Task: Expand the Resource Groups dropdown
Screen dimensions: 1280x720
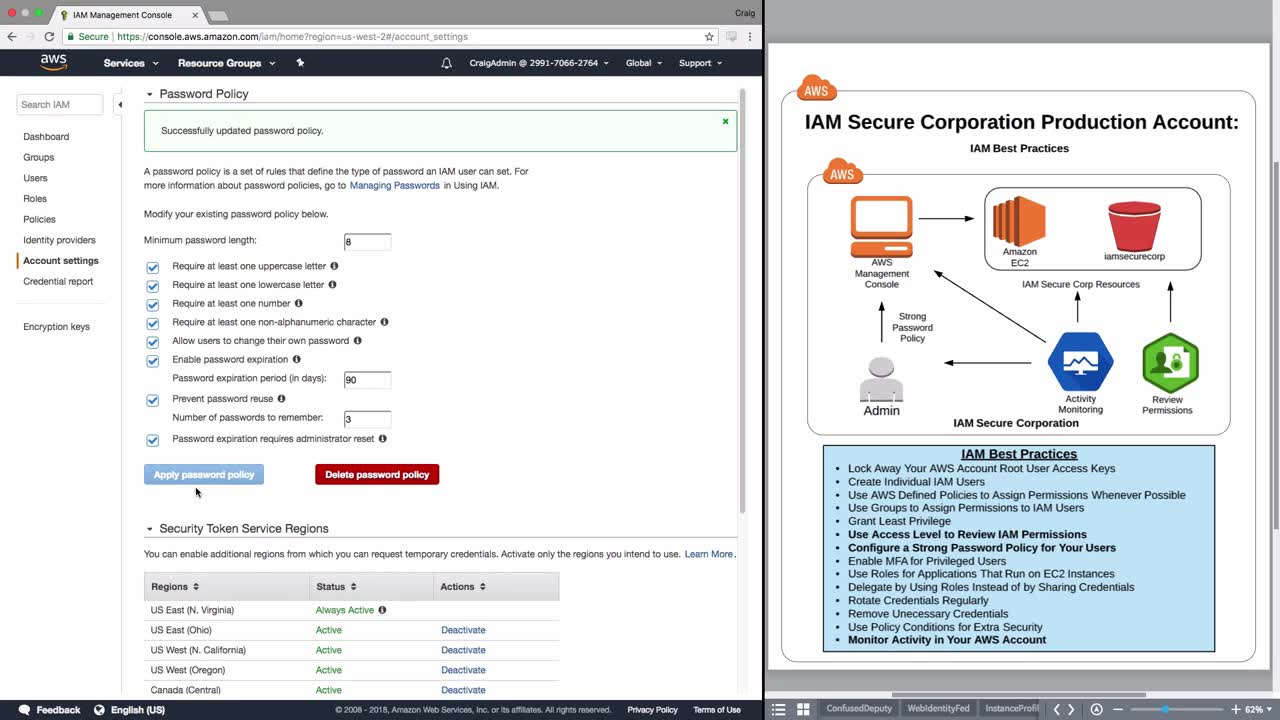Action: coord(226,63)
